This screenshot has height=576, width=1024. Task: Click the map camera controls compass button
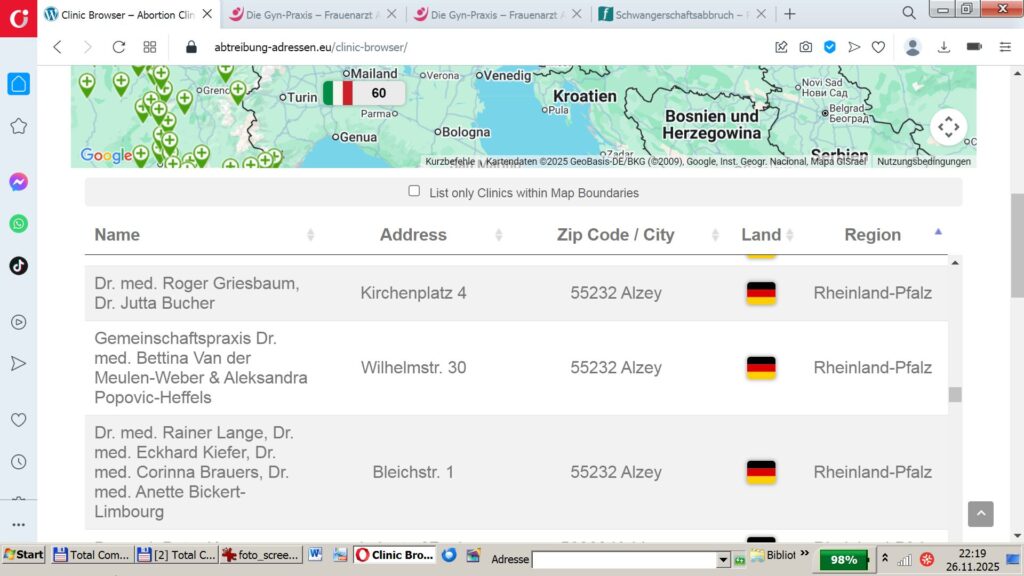pos(948,127)
